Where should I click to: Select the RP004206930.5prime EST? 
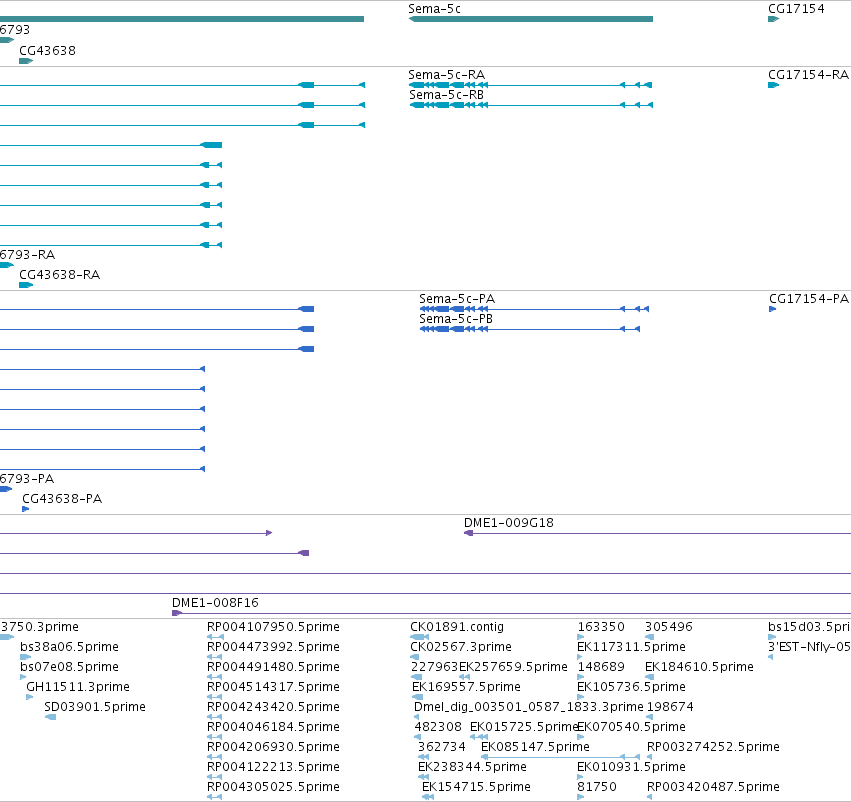tap(273, 747)
